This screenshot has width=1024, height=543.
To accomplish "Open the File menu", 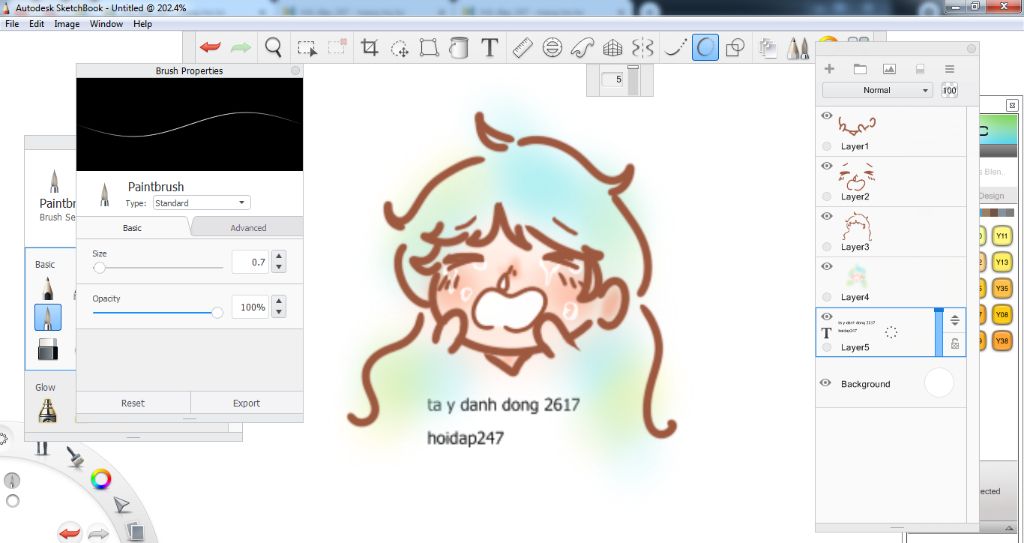I will point(12,24).
